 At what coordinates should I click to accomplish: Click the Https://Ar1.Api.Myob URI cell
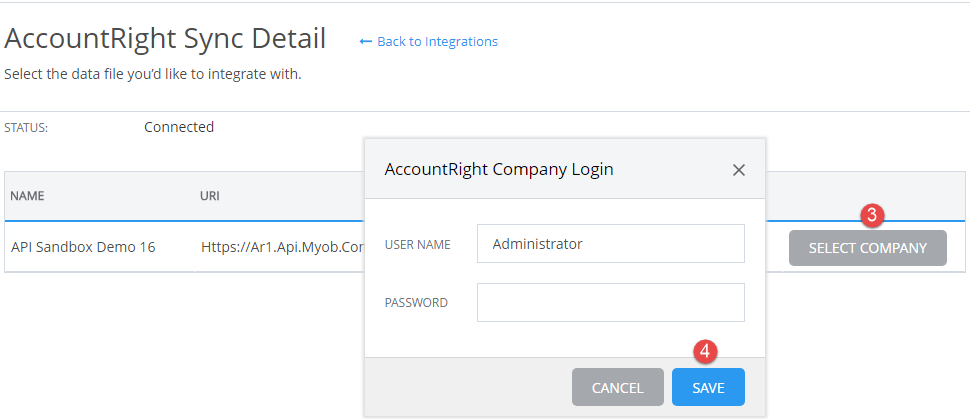(x=281, y=248)
